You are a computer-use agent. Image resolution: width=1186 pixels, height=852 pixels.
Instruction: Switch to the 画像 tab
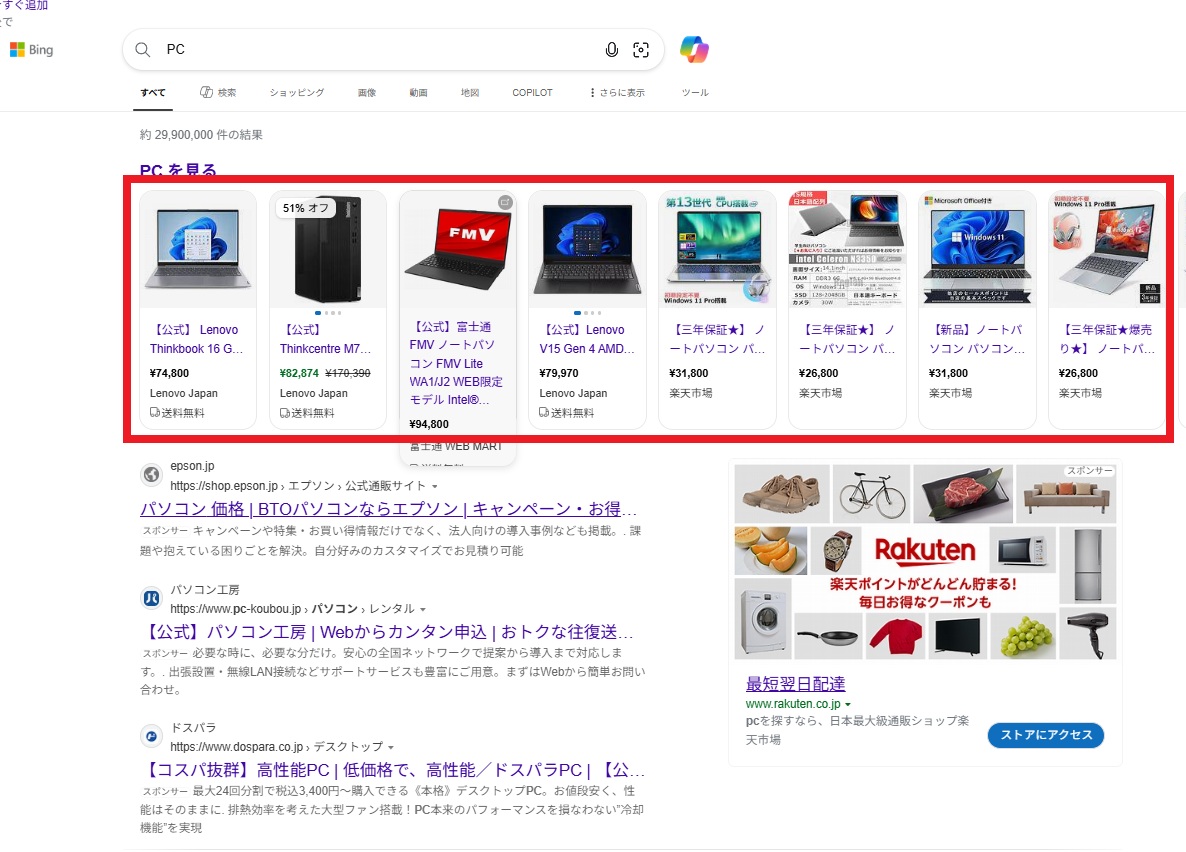pyautogui.click(x=367, y=92)
